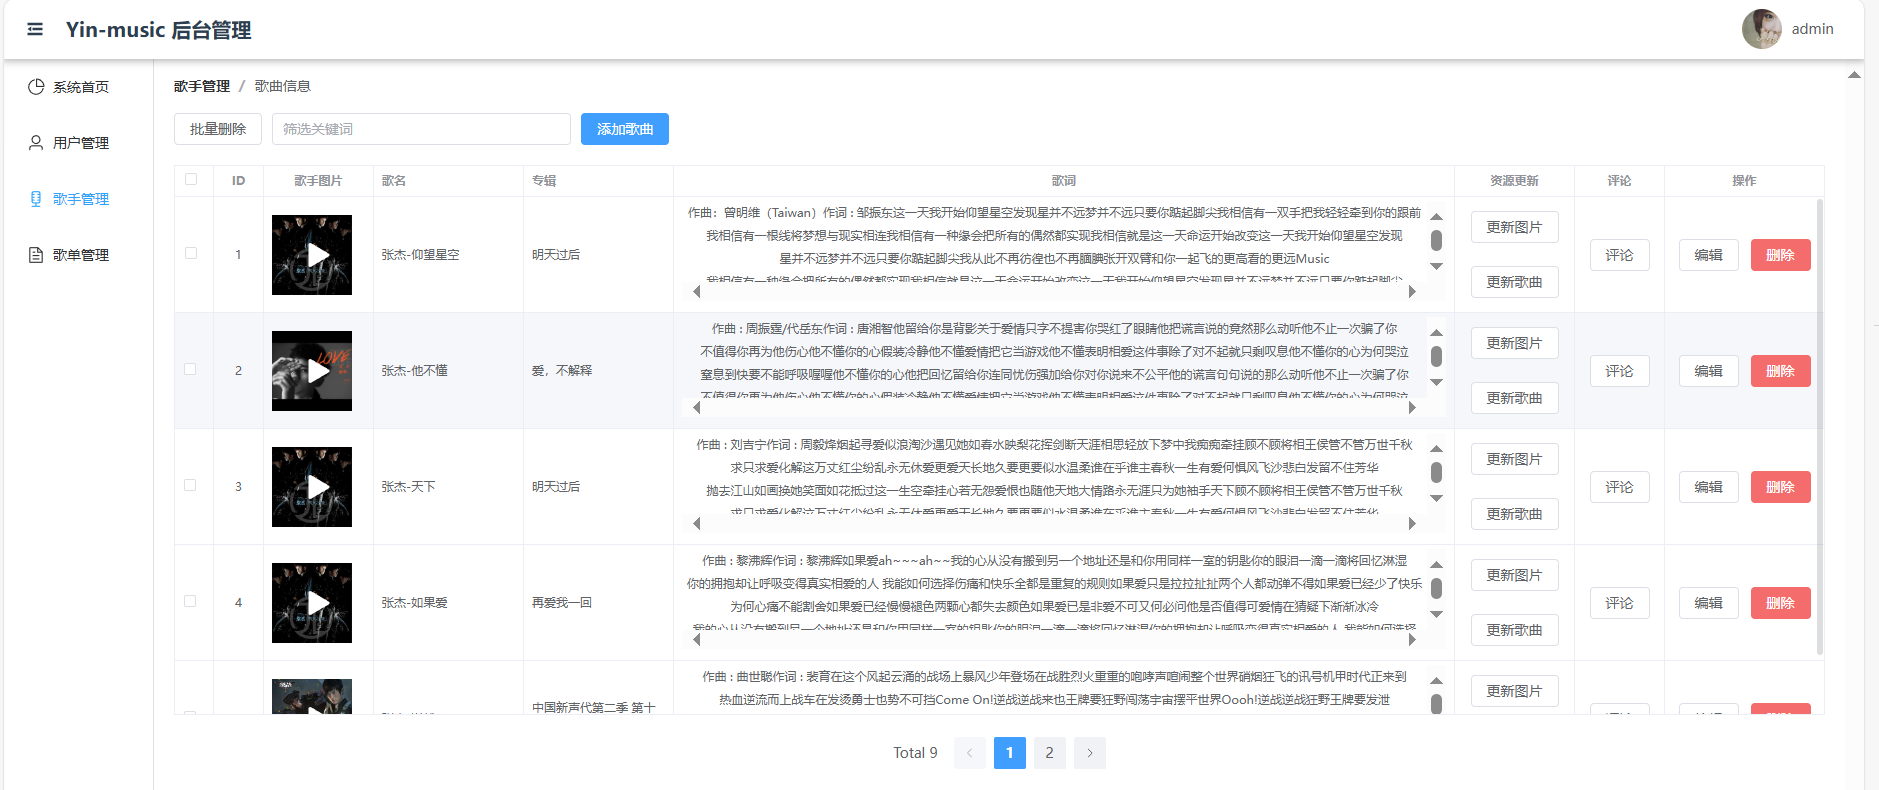
Task: Click lyrics scroll-down arrow in 如果爱 row
Action: (1436, 614)
